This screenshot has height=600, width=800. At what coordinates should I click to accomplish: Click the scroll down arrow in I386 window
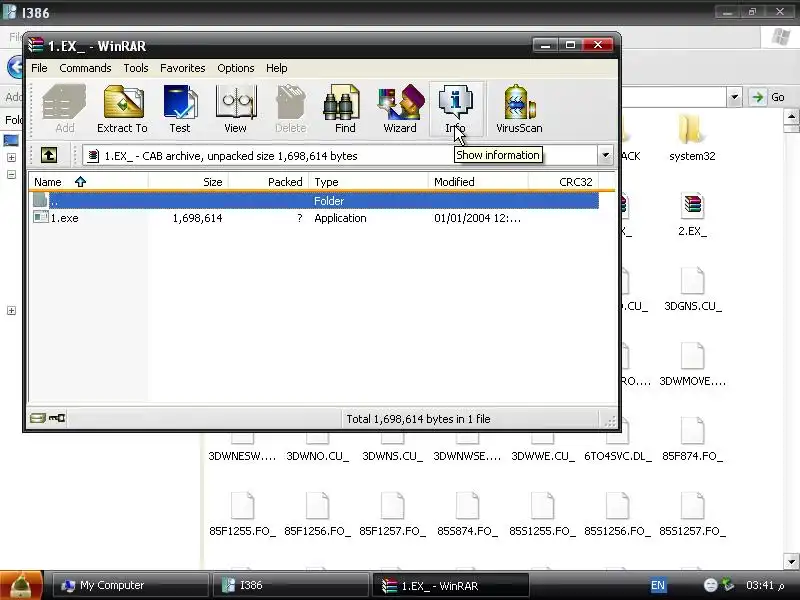(x=791, y=561)
